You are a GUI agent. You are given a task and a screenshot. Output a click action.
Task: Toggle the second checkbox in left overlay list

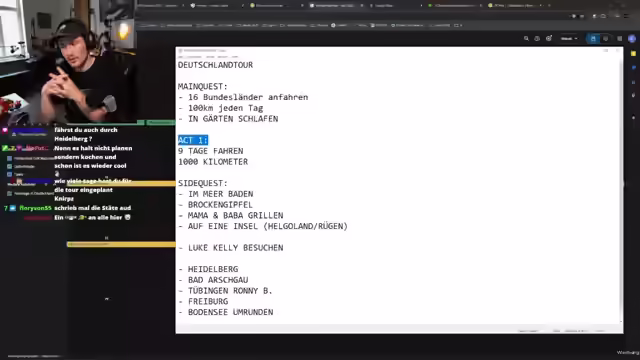(9, 166)
